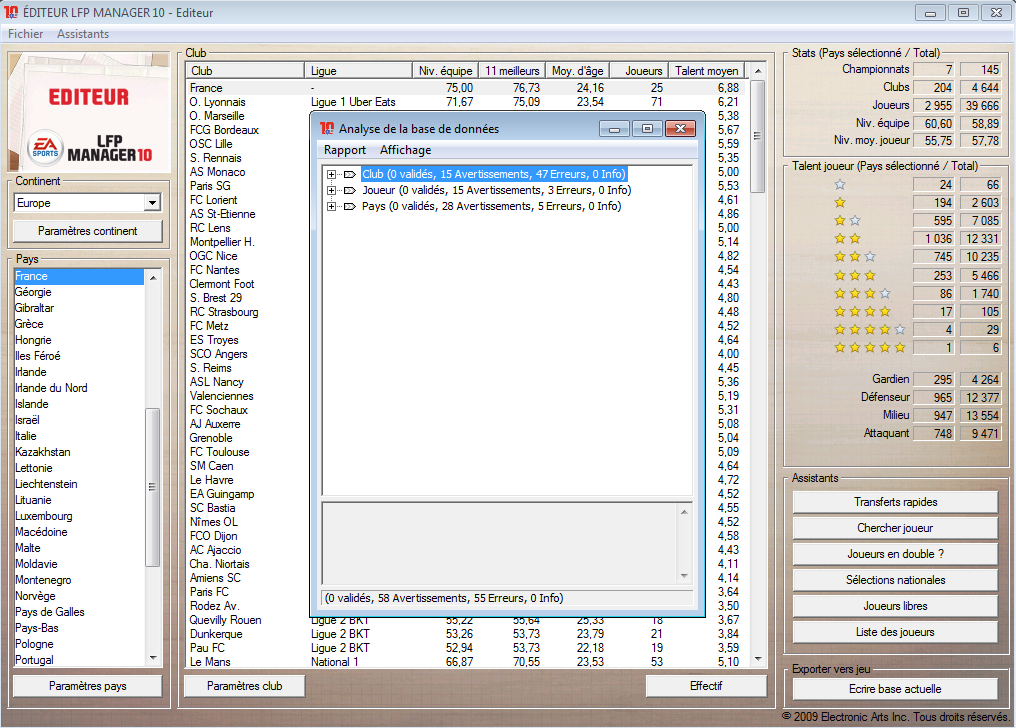Minimize the analysis dialog window
This screenshot has width=1016, height=728.
point(614,129)
